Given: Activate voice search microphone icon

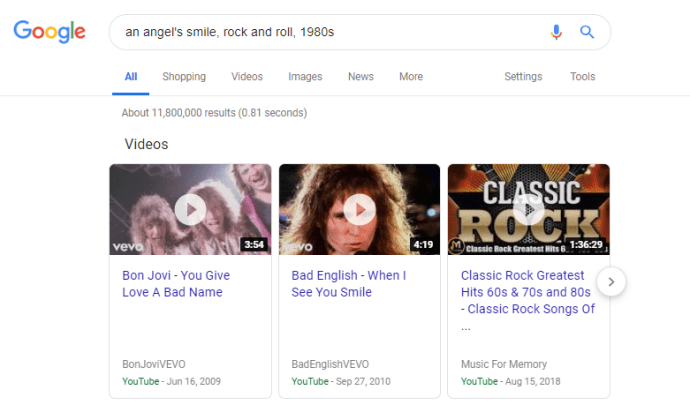Looking at the screenshot, I should 556,32.
